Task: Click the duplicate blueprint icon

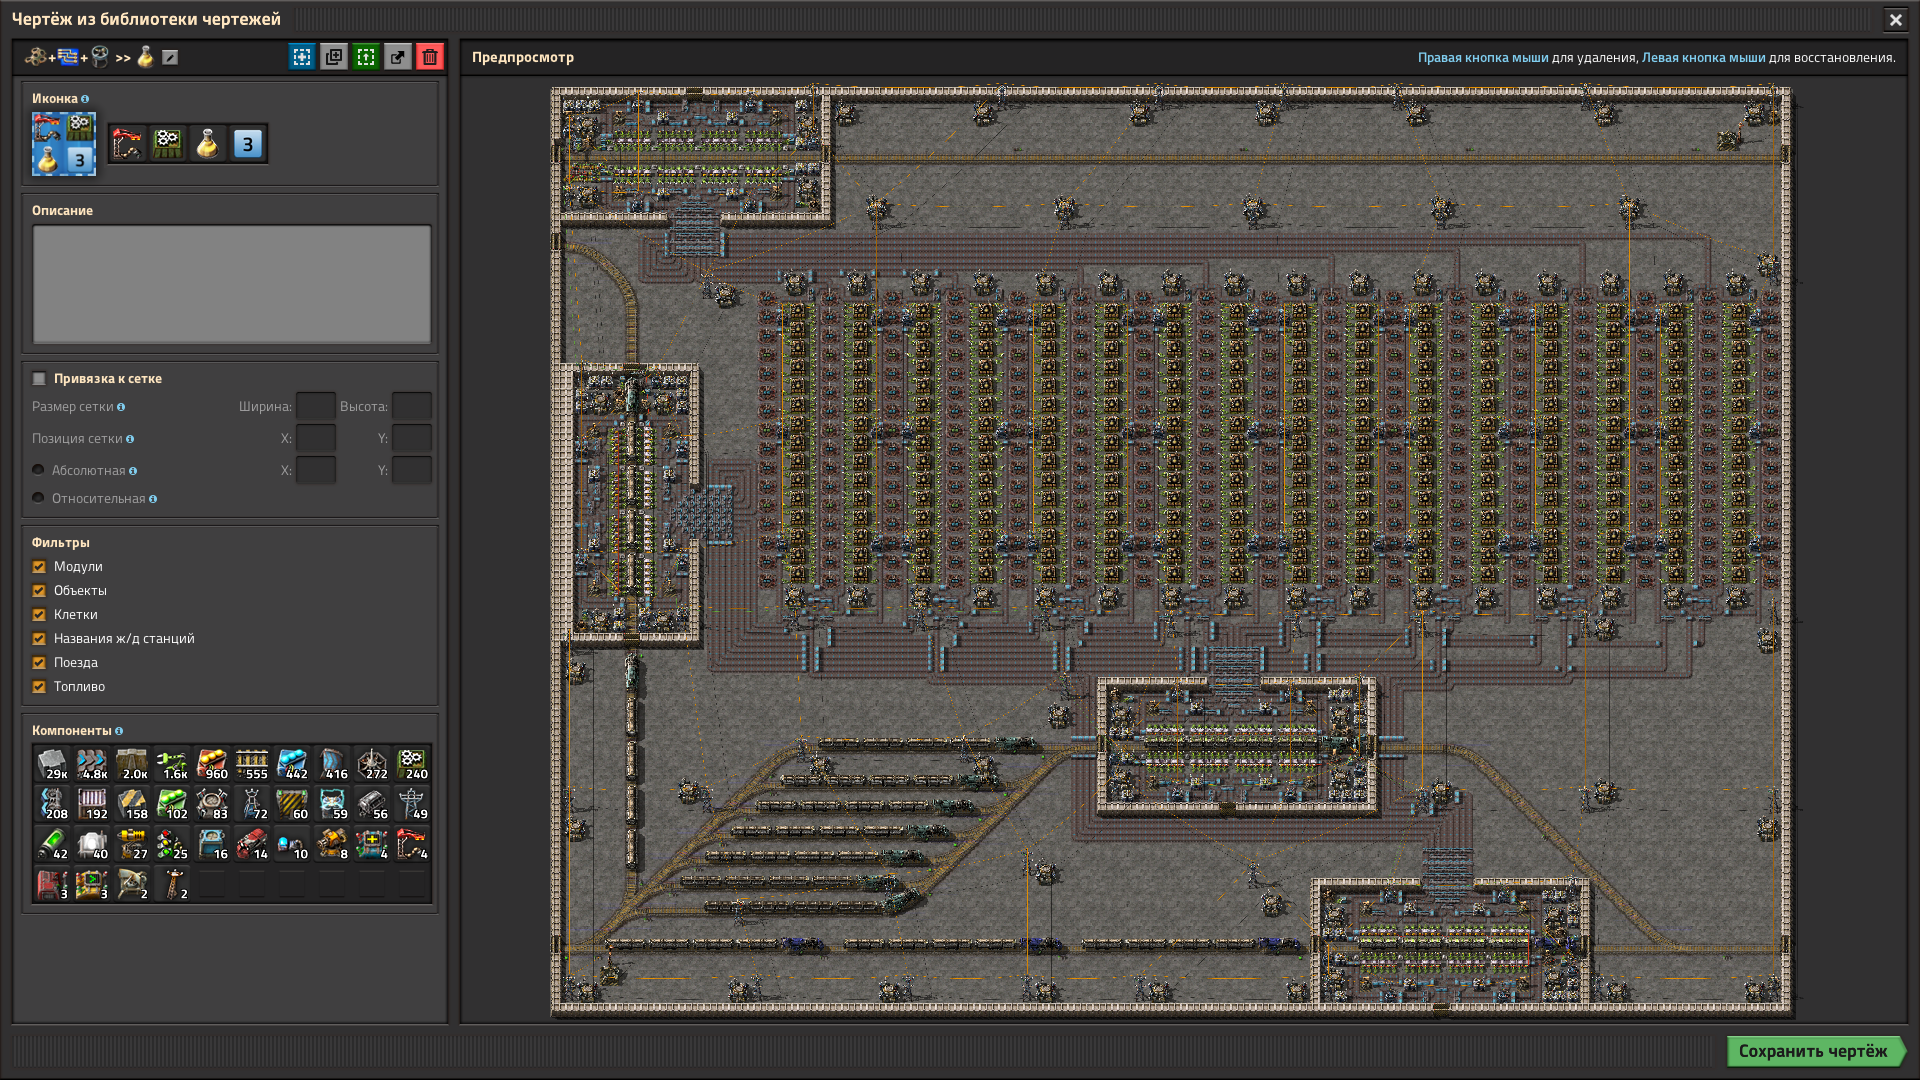Action: (334, 57)
